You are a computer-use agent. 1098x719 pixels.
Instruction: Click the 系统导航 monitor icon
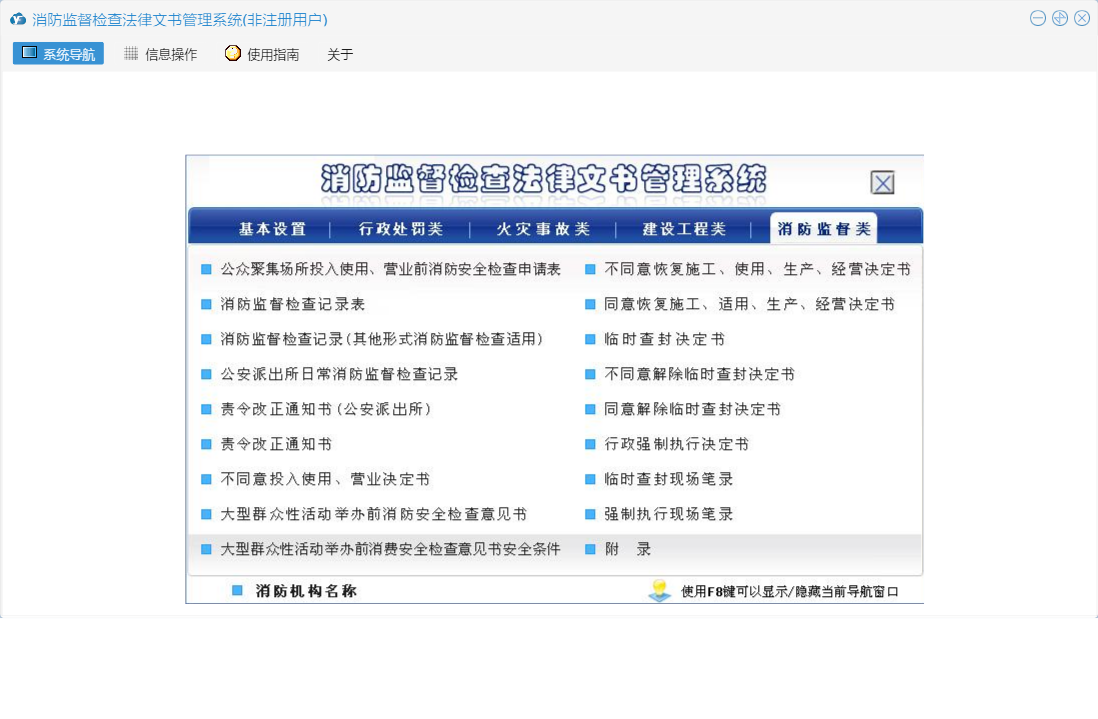(30, 53)
